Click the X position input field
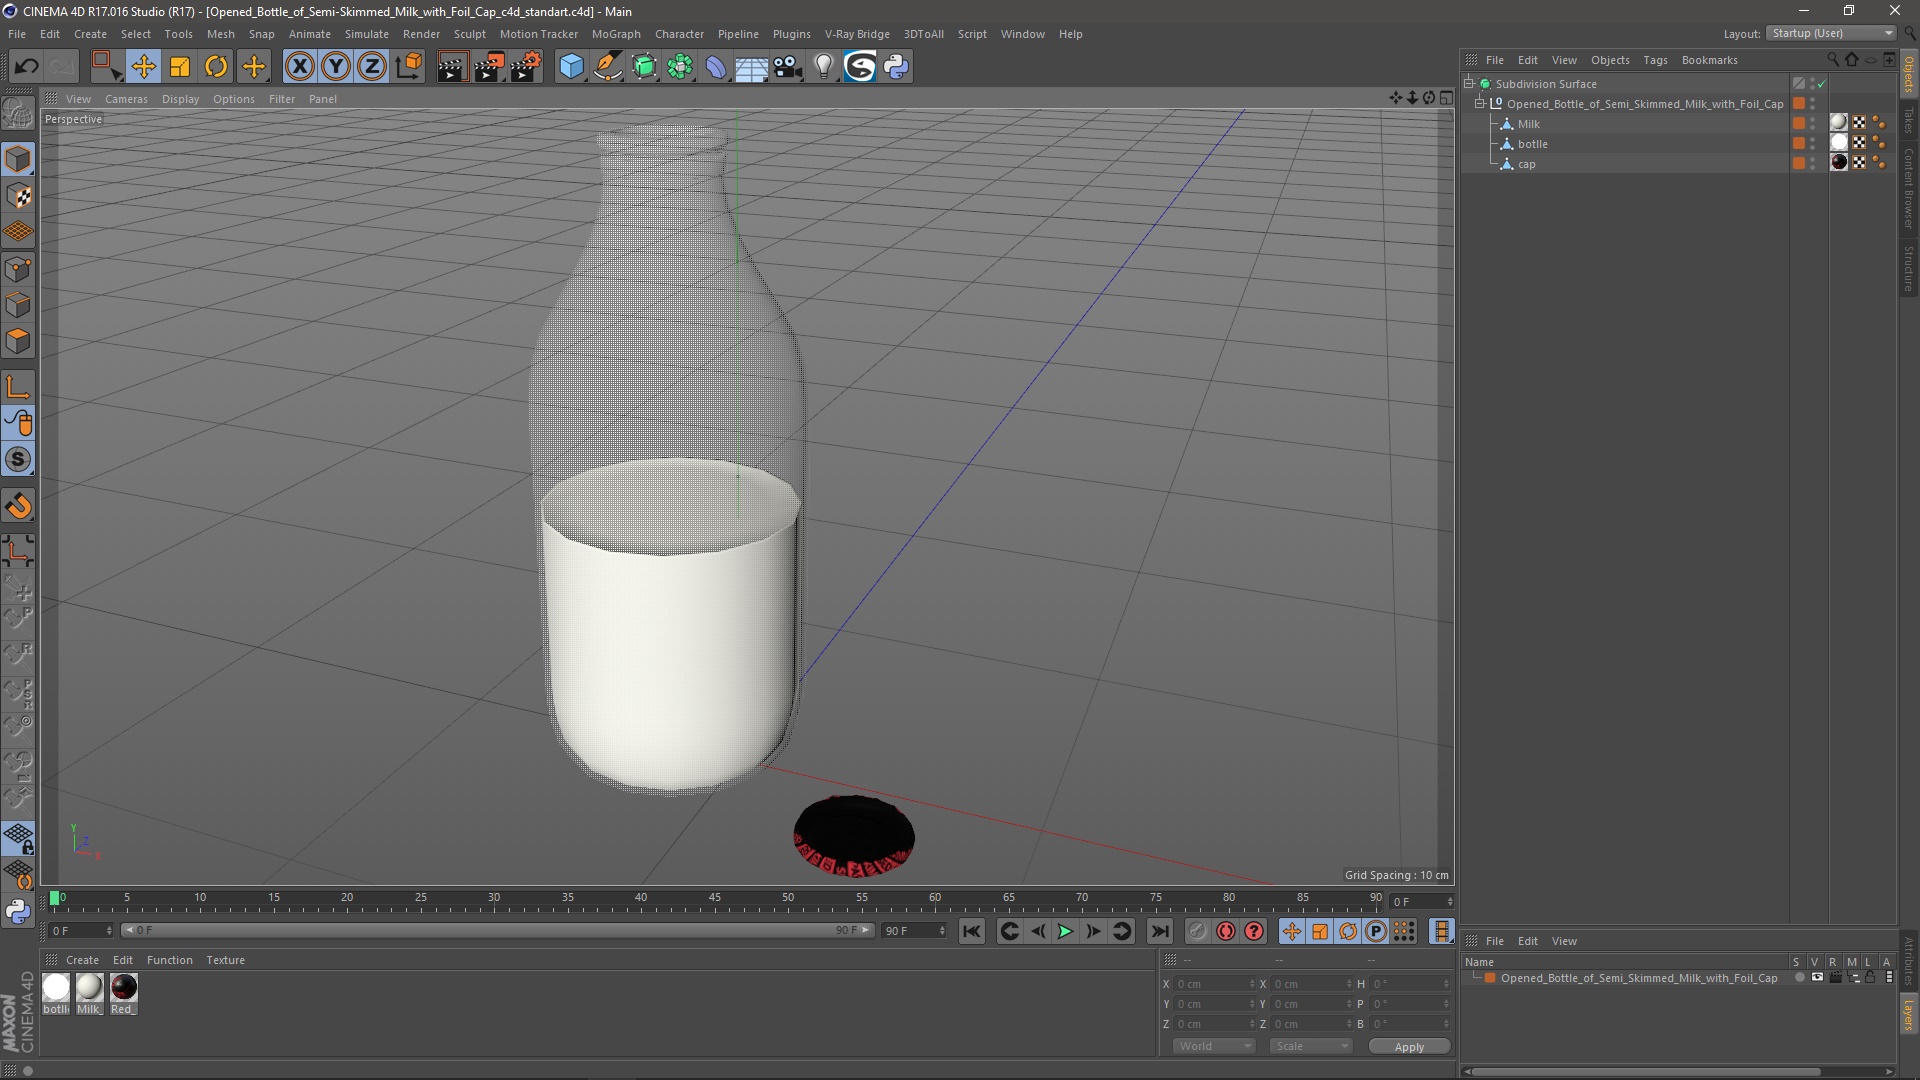Viewport: 1920px width, 1080px height. tap(1214, 984)
